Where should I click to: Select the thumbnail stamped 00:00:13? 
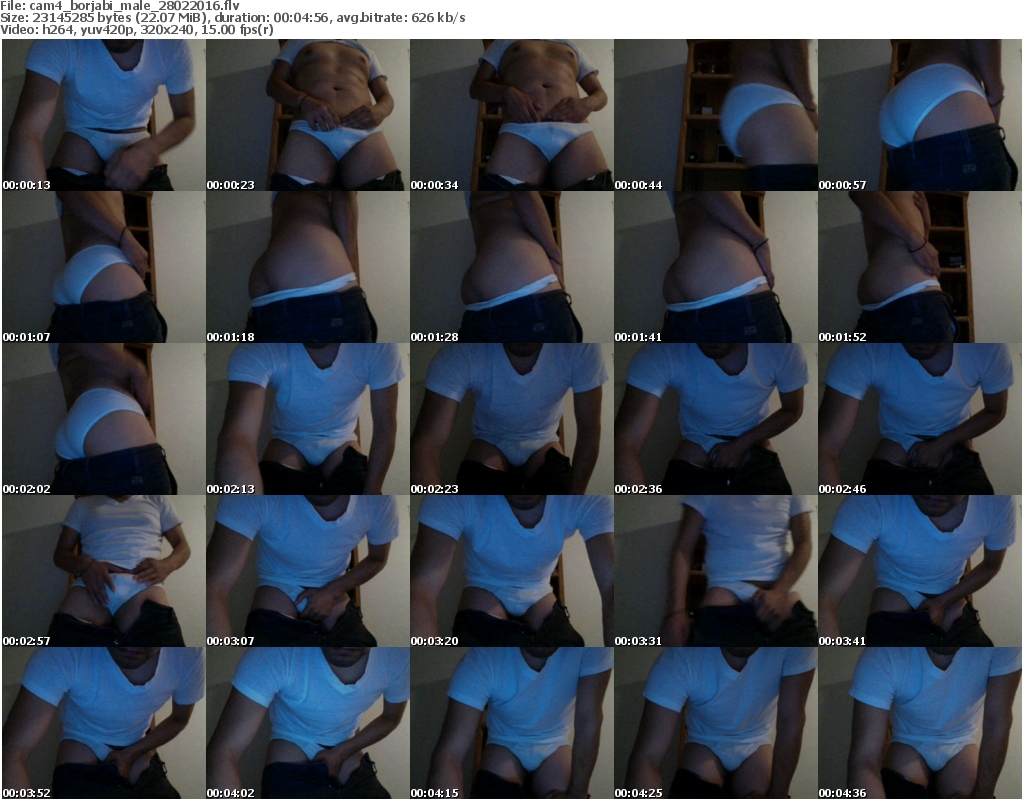[103, 115]
